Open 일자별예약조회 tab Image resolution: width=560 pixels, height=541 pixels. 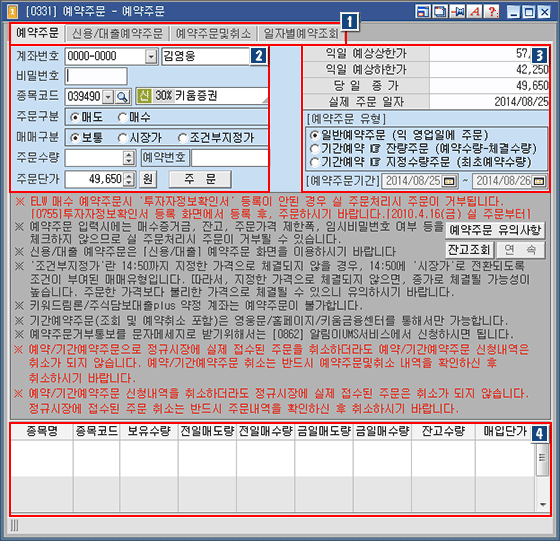(301, 34)
